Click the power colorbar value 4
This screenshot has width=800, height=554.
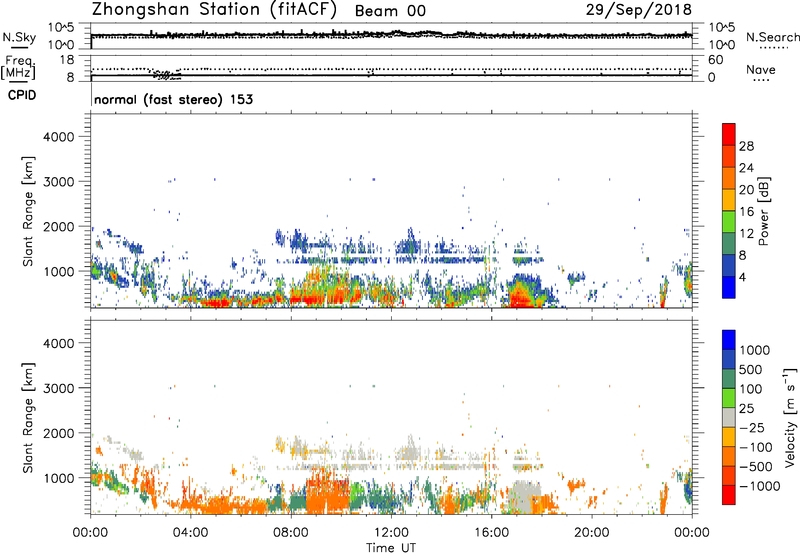[x=743, y=278]
